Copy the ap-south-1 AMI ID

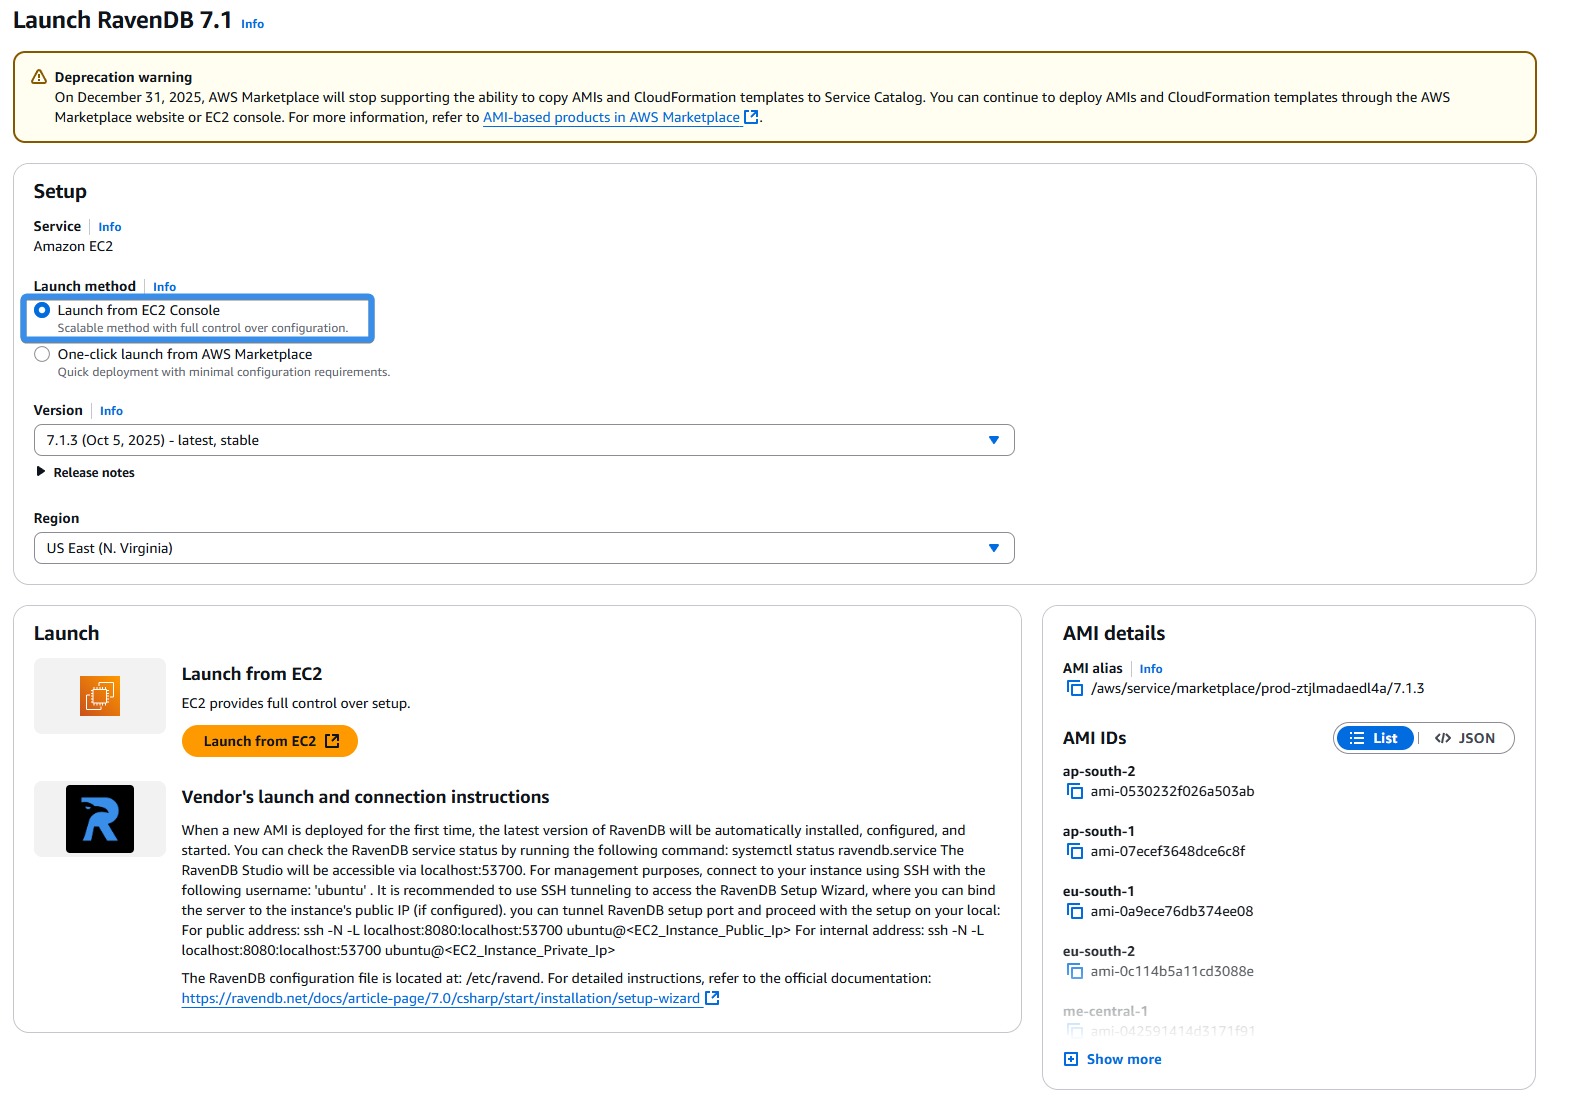[x=1075, y=852]
